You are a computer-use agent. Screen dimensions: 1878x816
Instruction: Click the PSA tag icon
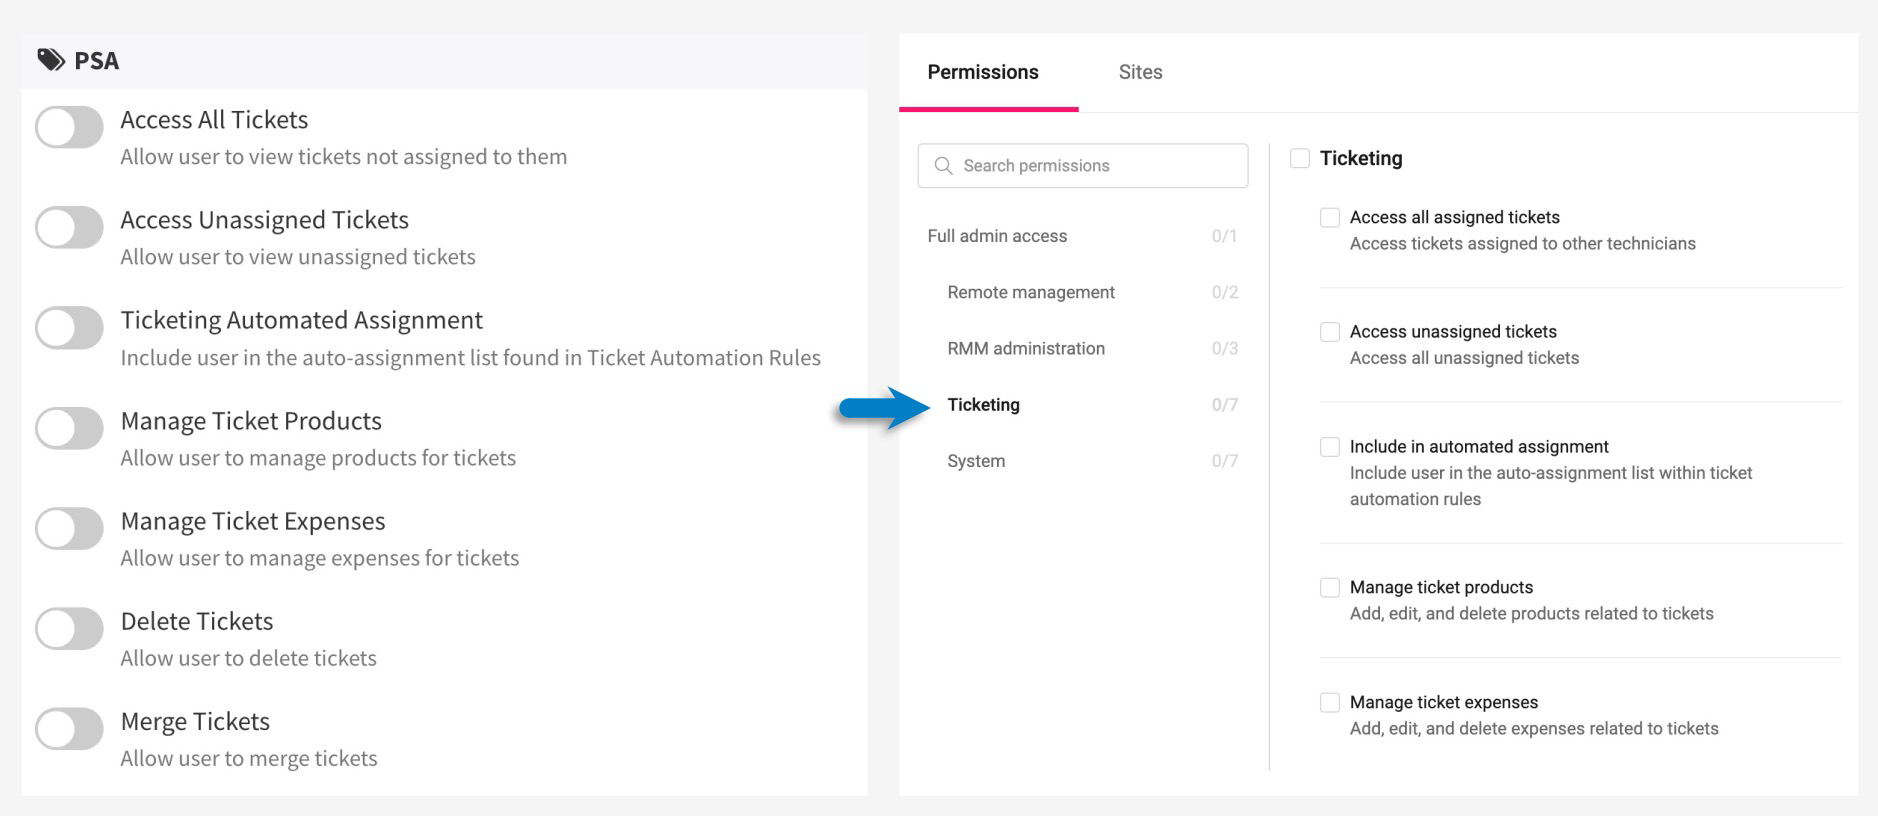[x=51, y=60]
